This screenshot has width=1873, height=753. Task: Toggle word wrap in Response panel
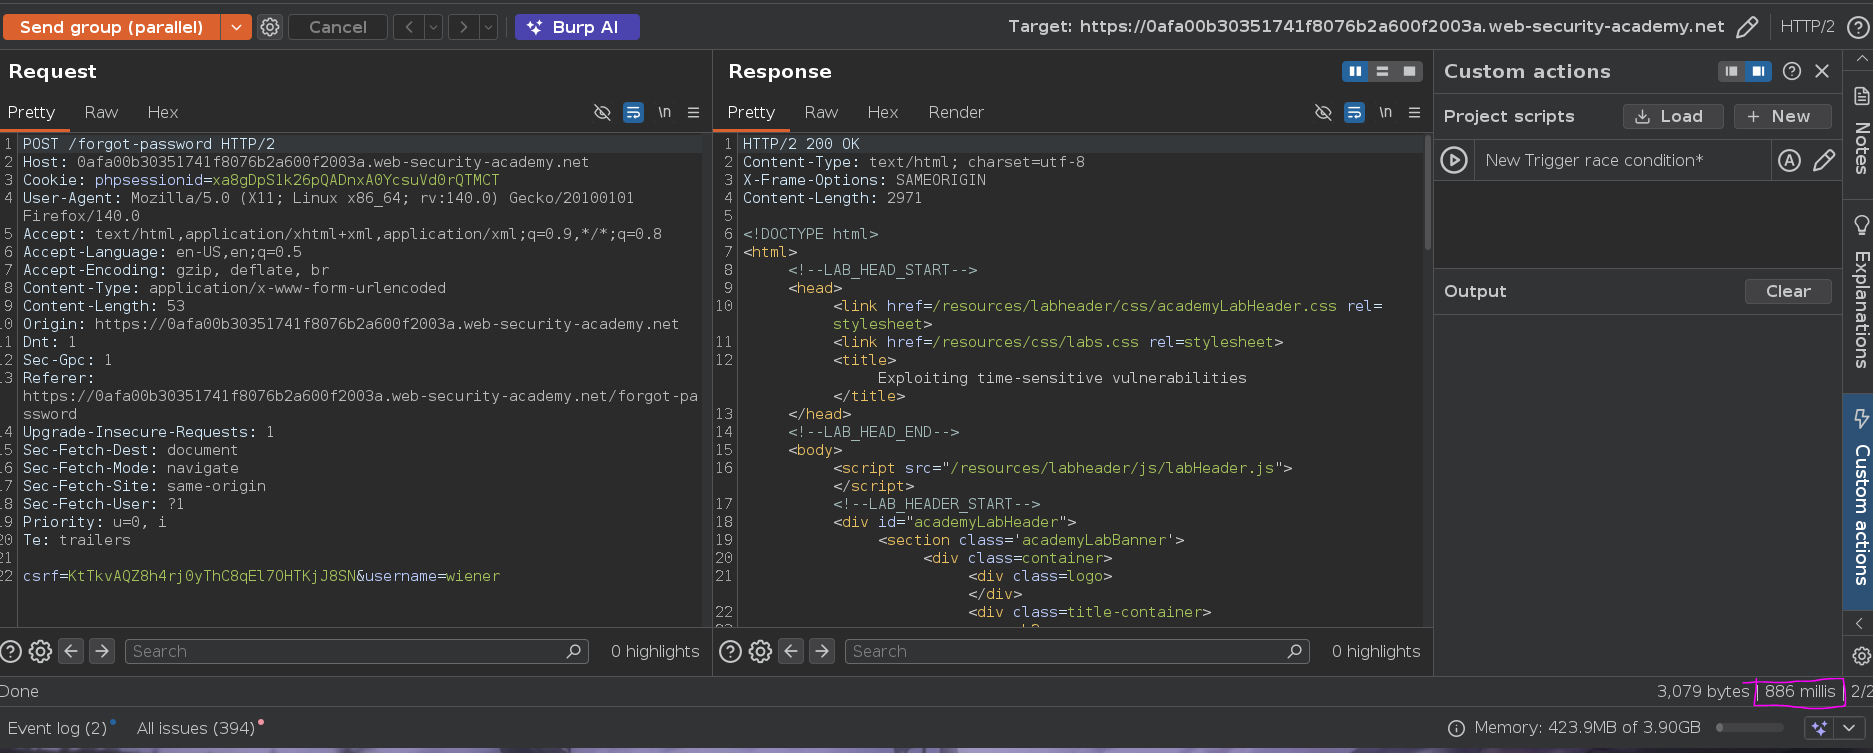(1354, 112)
